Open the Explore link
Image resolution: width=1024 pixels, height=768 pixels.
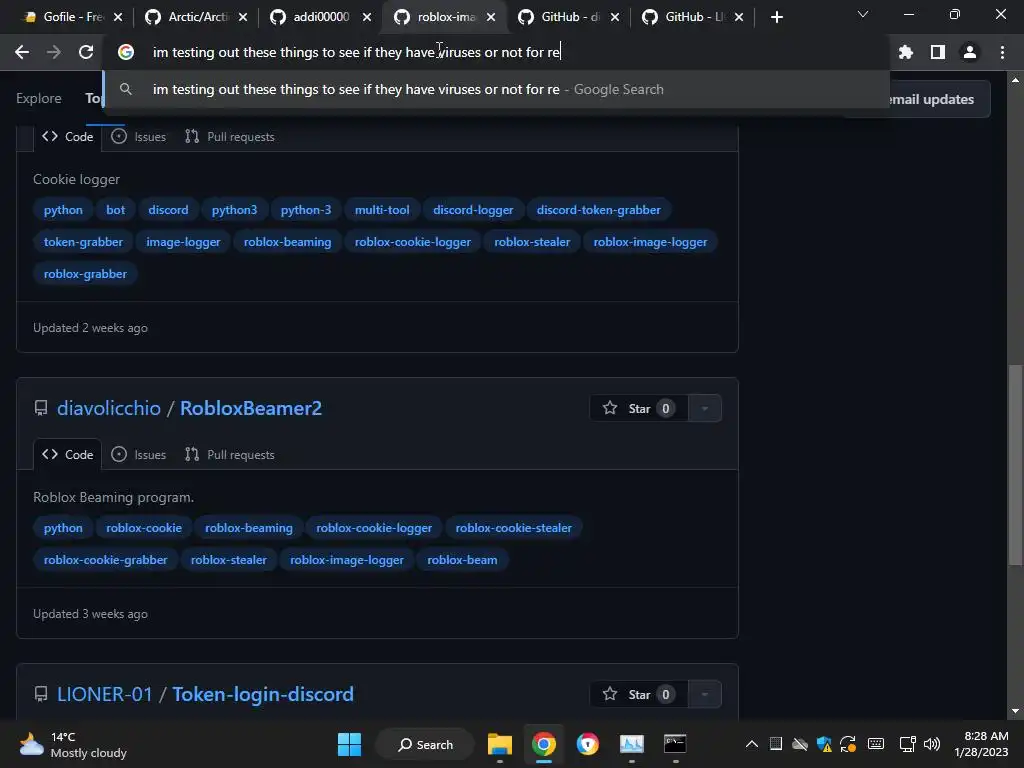point(39,99)
